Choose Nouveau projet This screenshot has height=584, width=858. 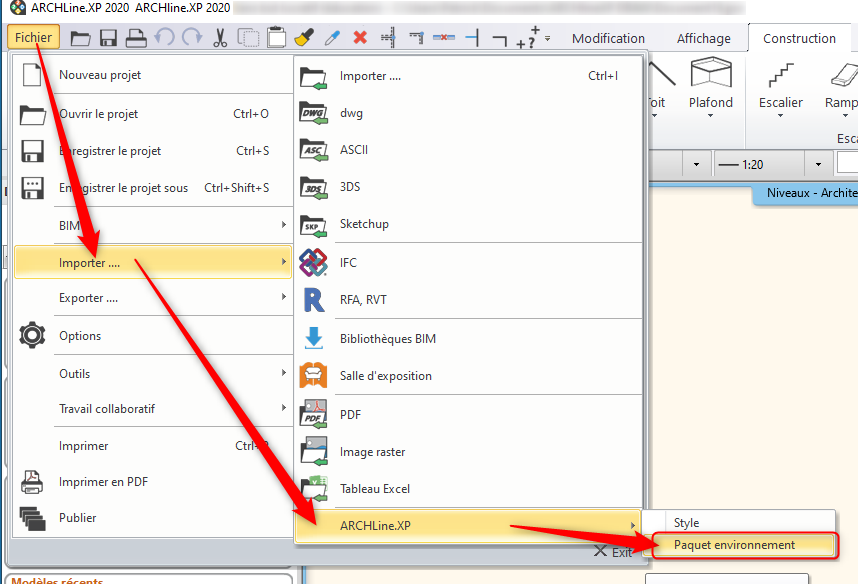click(153, 75)
